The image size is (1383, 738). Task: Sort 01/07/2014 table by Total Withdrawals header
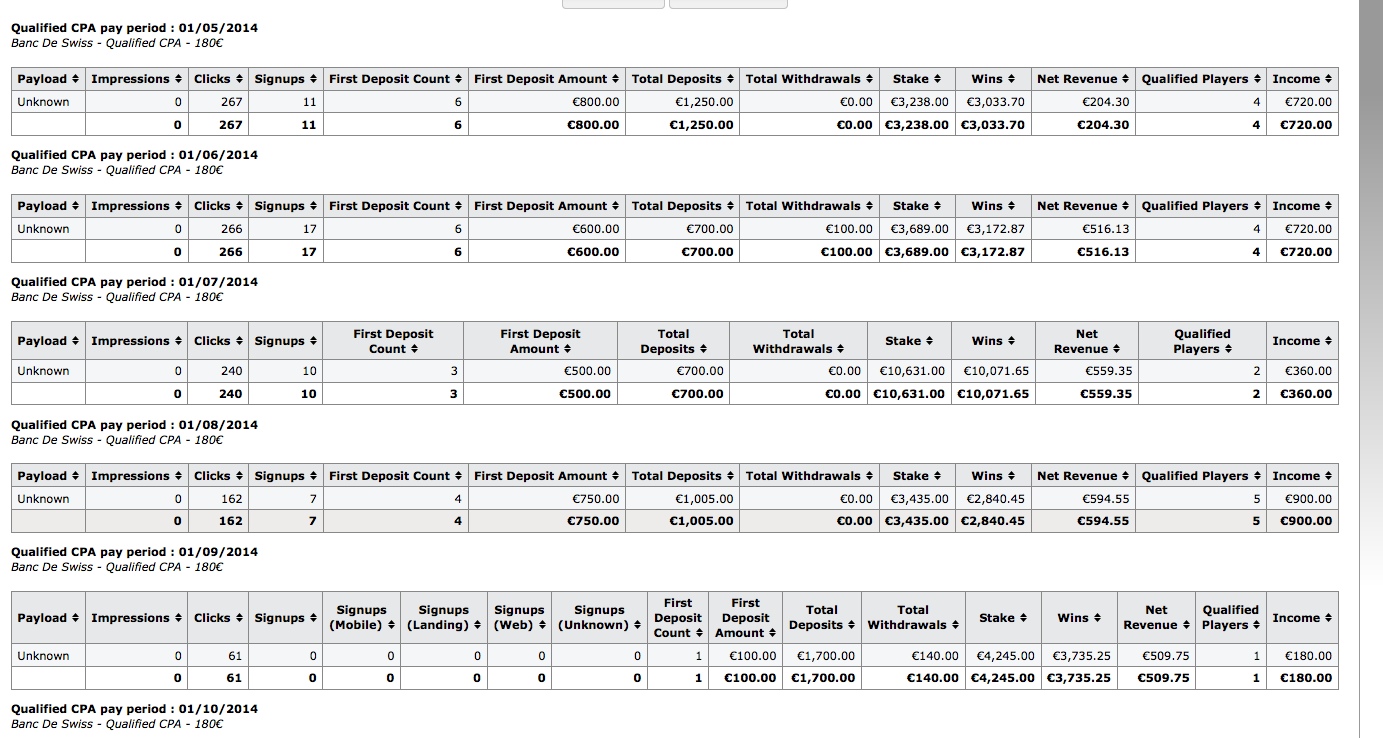[798, 341]
